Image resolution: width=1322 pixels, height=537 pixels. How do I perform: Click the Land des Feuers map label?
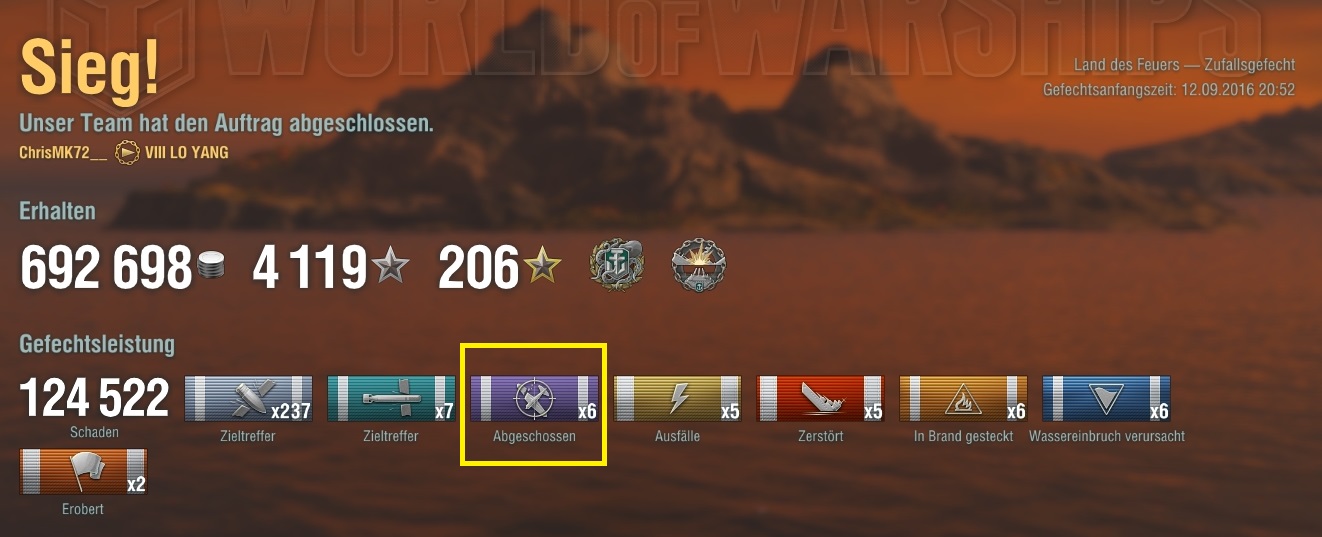1135,65
